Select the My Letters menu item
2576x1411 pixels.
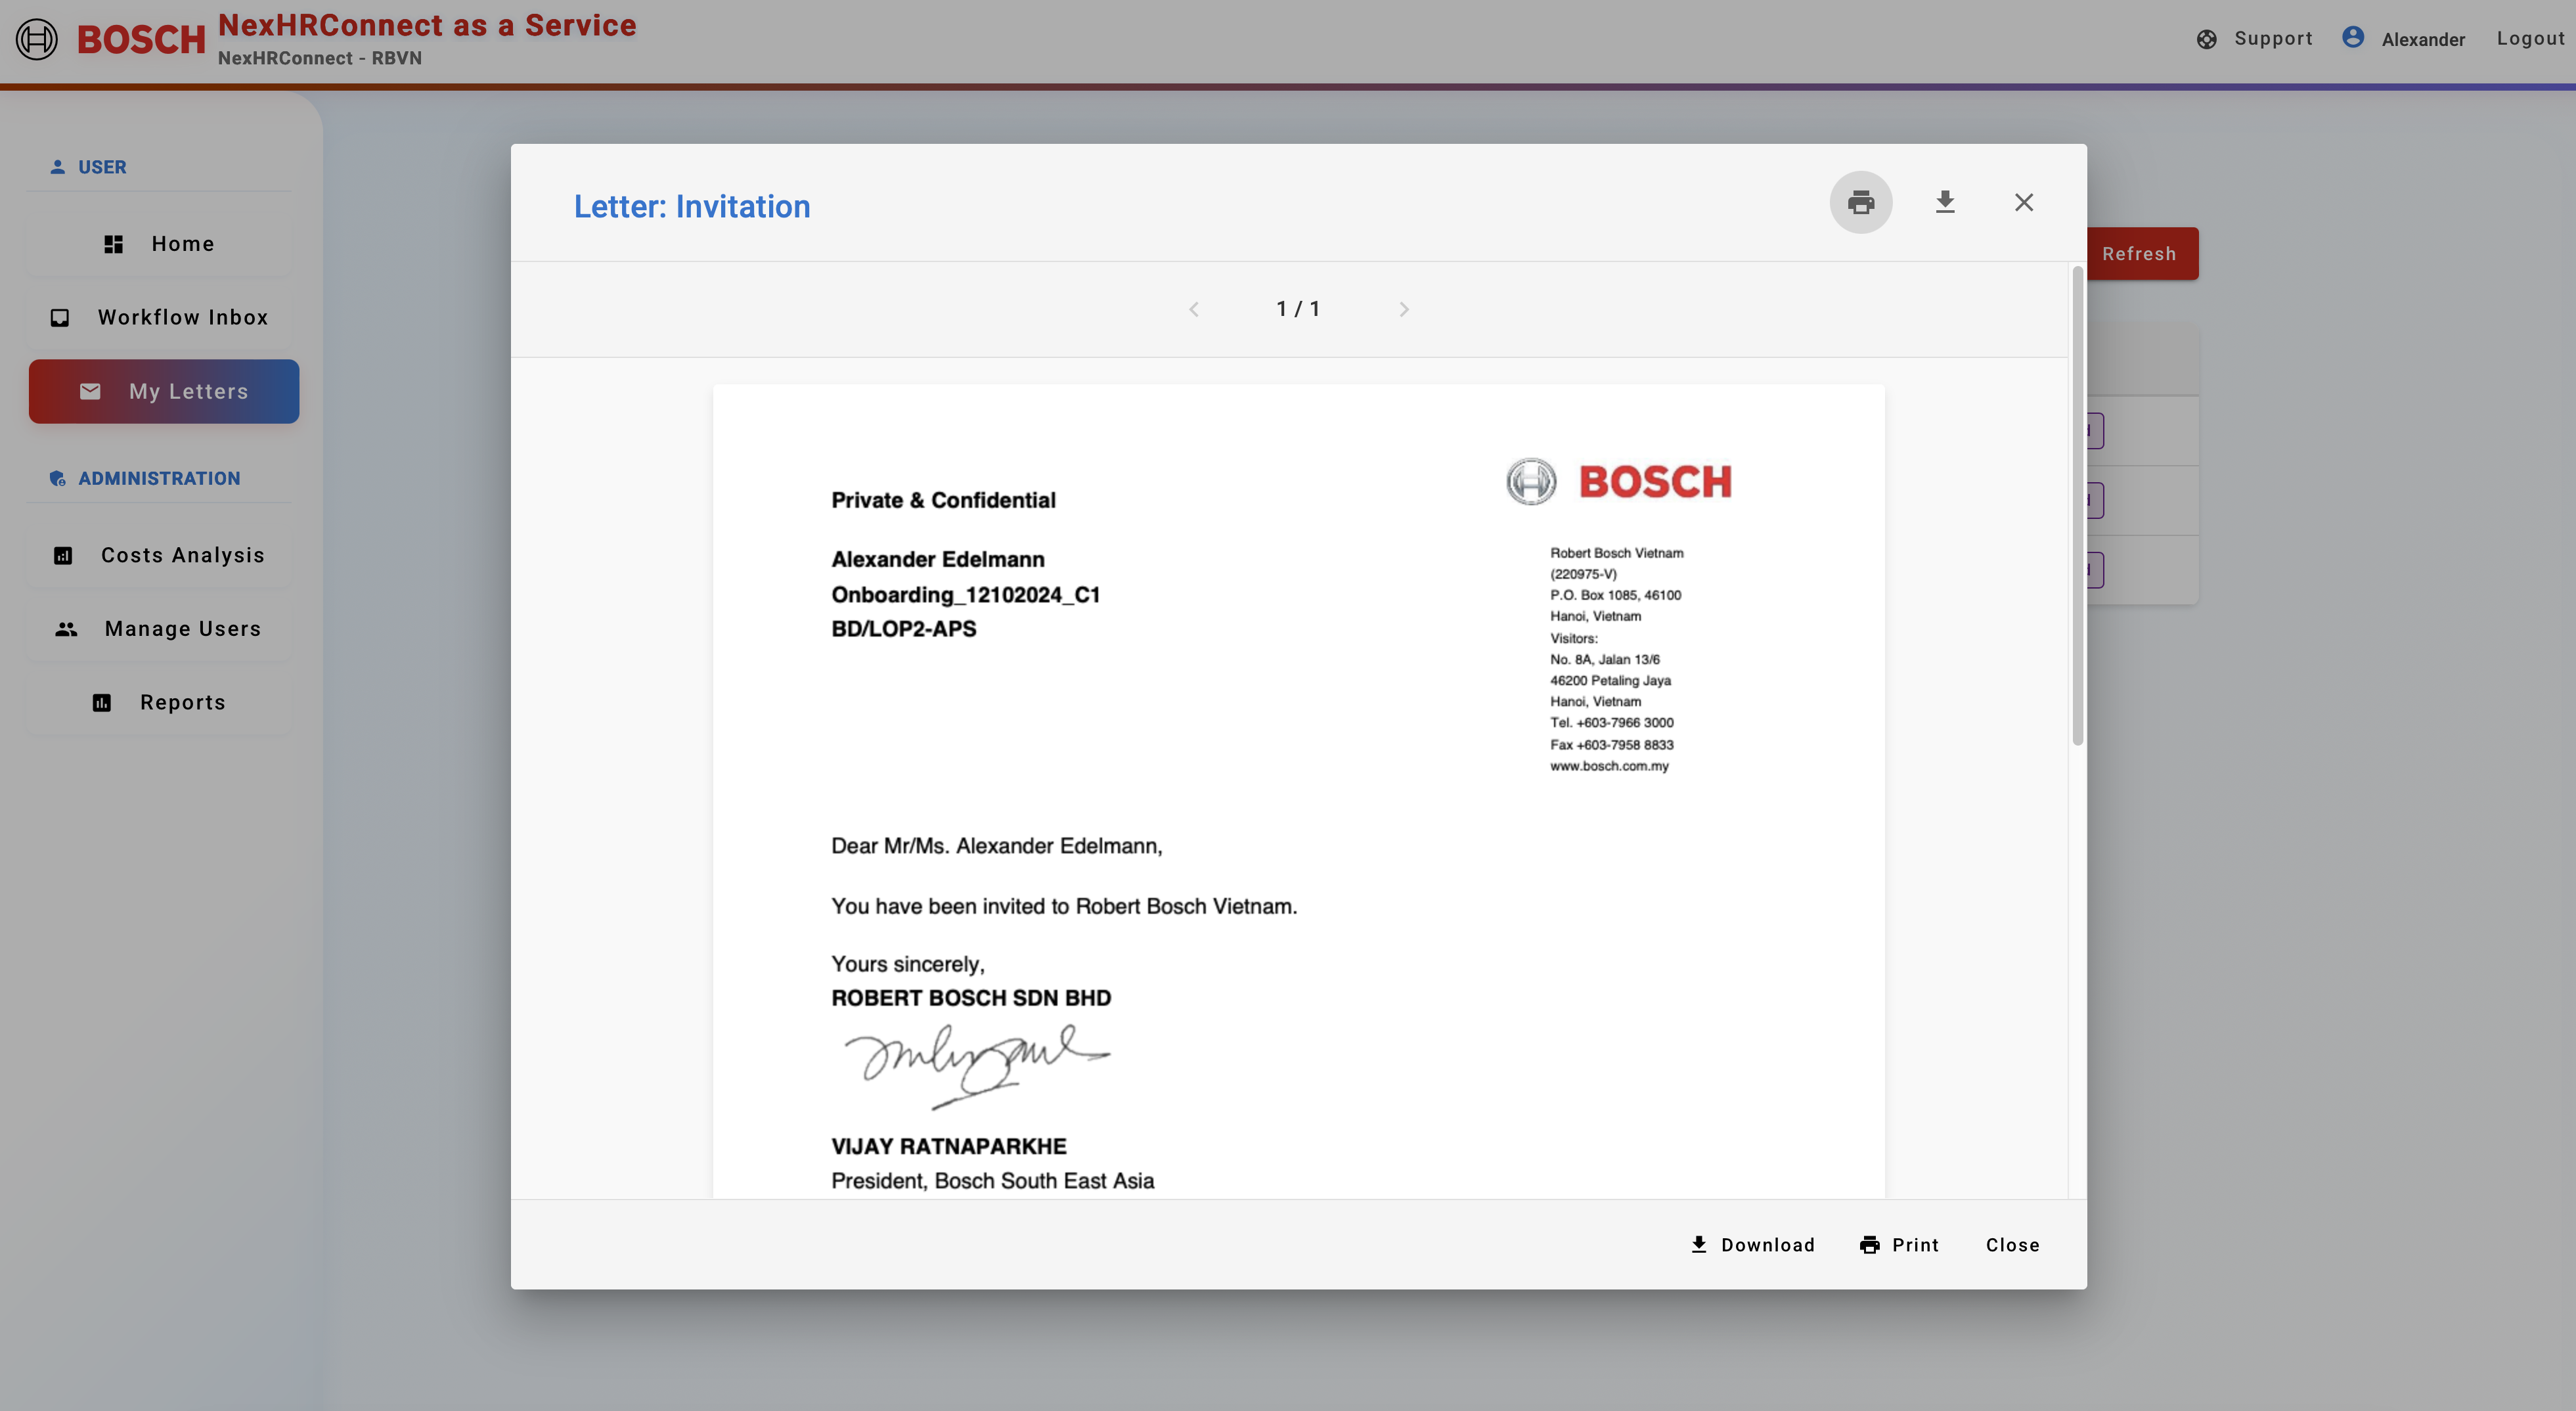pyautogui.click(x=164, y=392)
